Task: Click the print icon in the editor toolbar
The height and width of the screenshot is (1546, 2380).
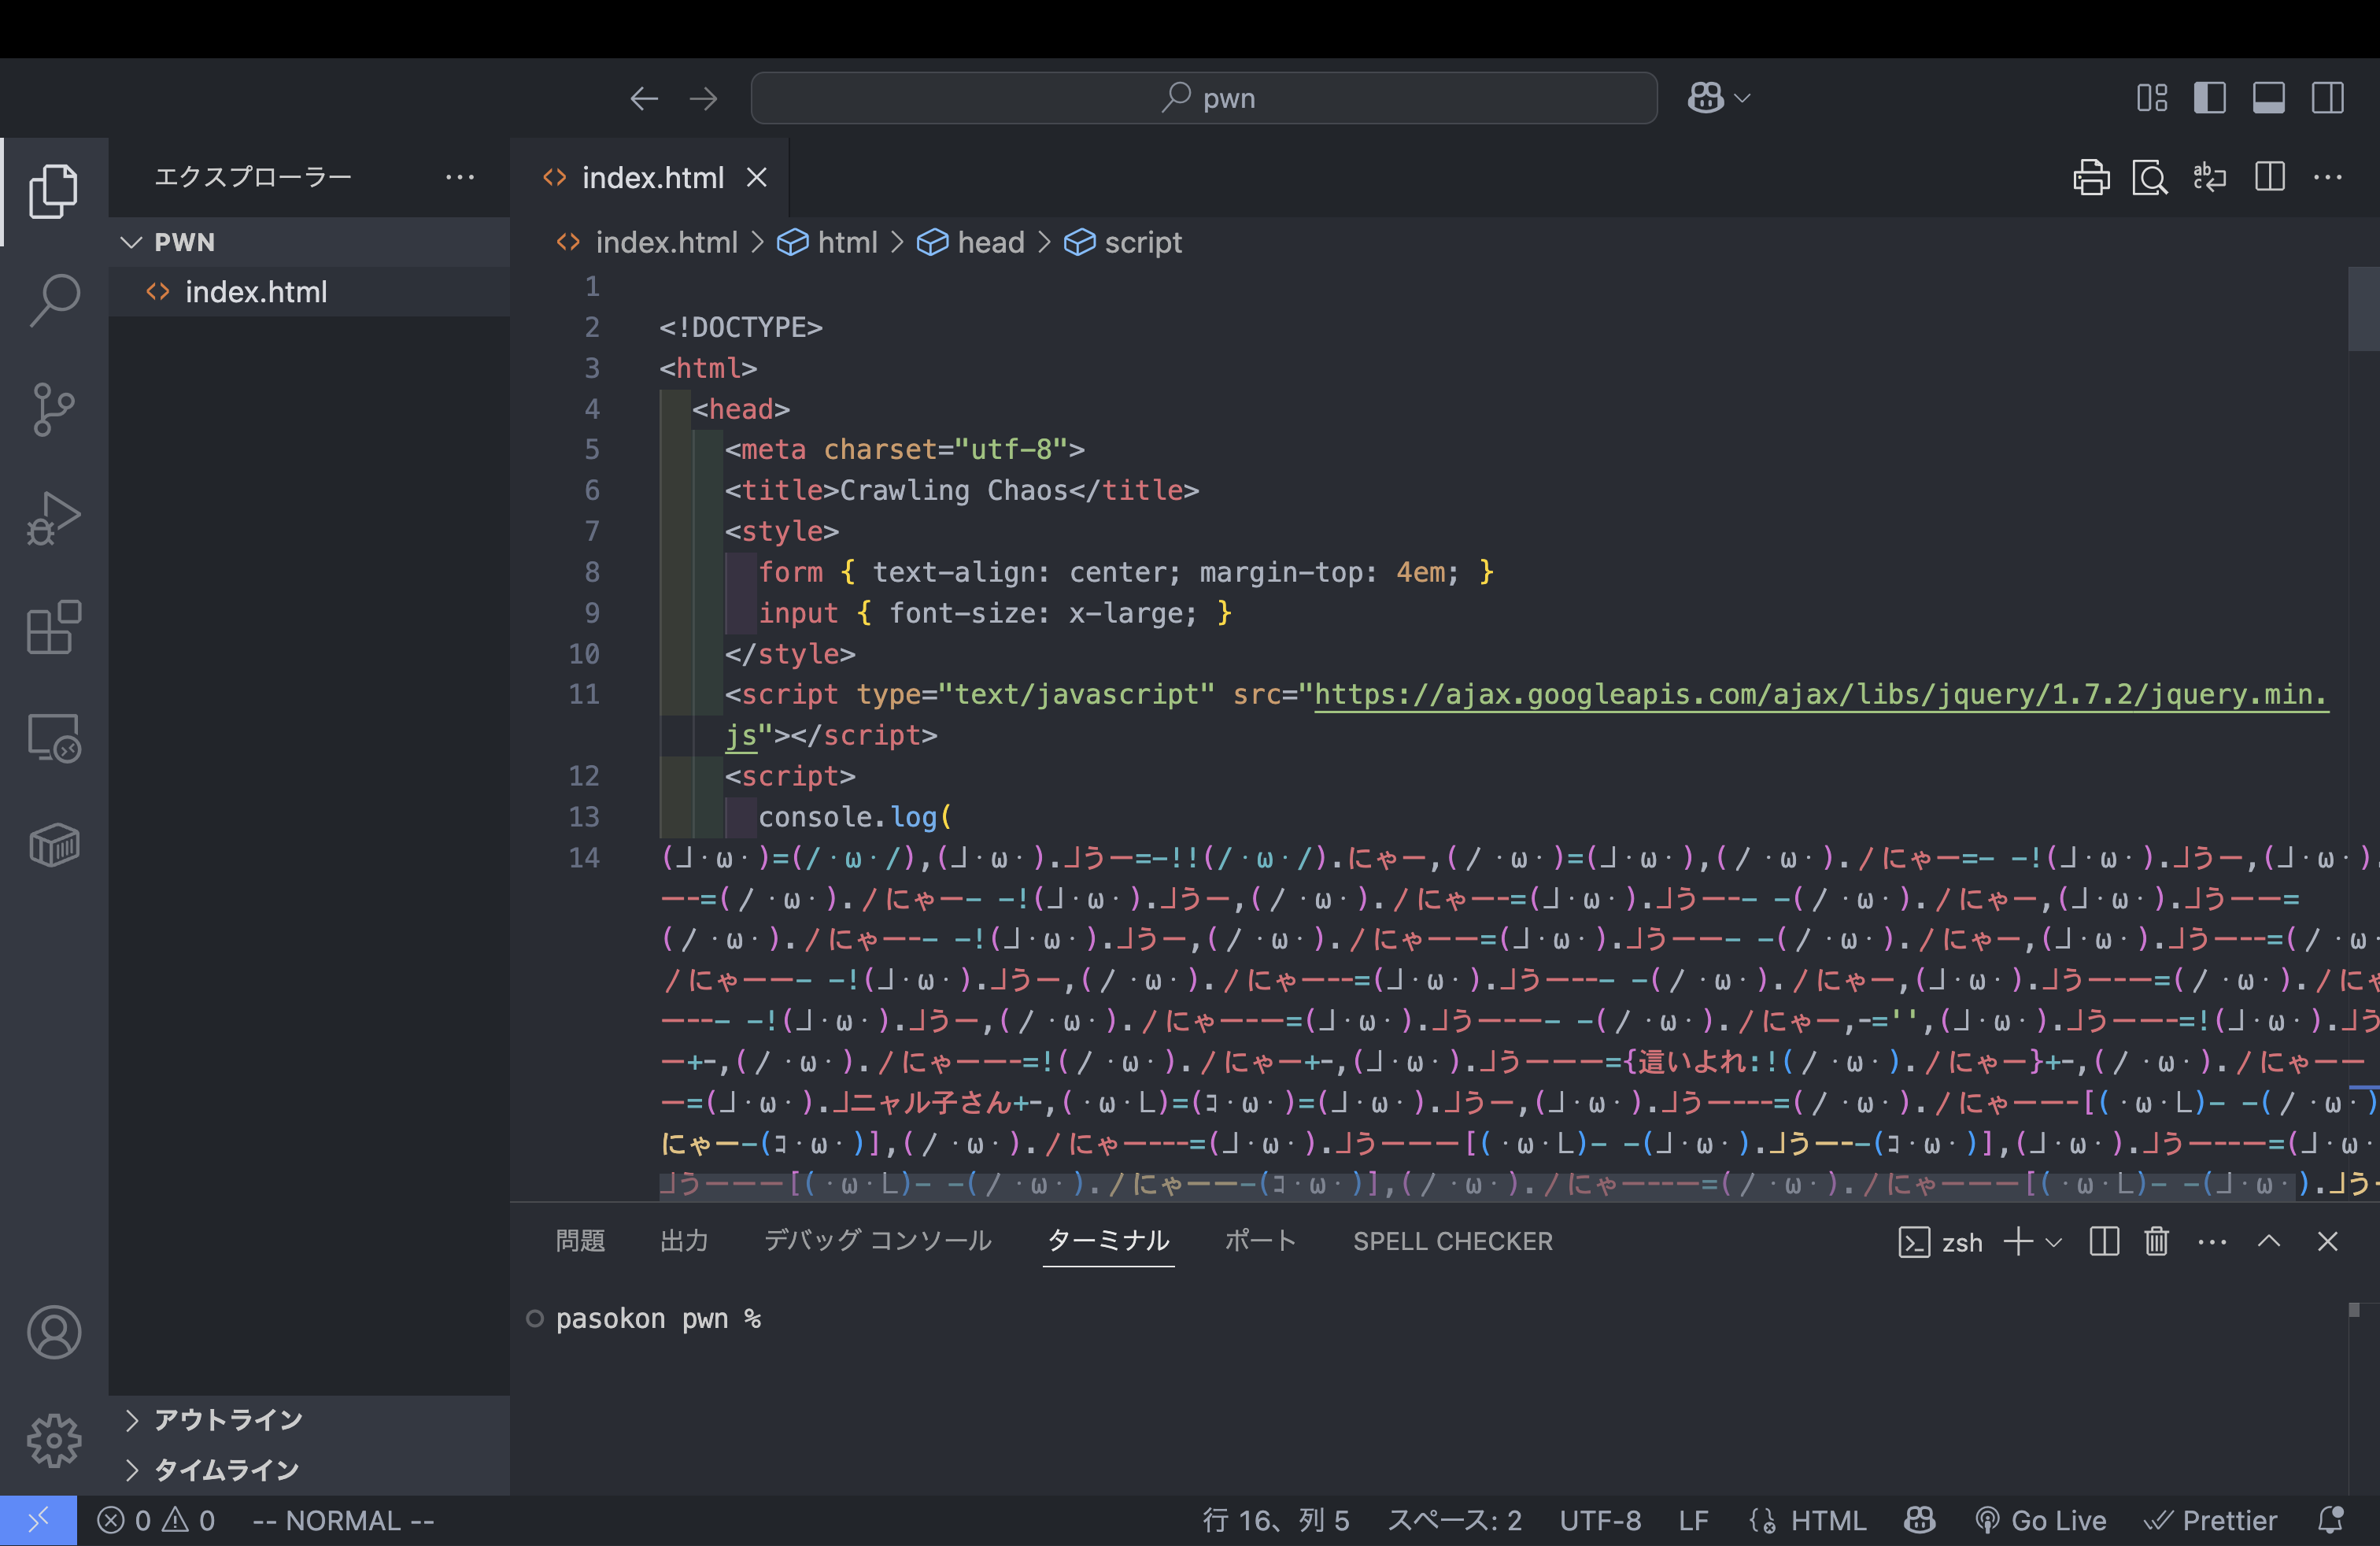Action: click(x=2091, y=178)
